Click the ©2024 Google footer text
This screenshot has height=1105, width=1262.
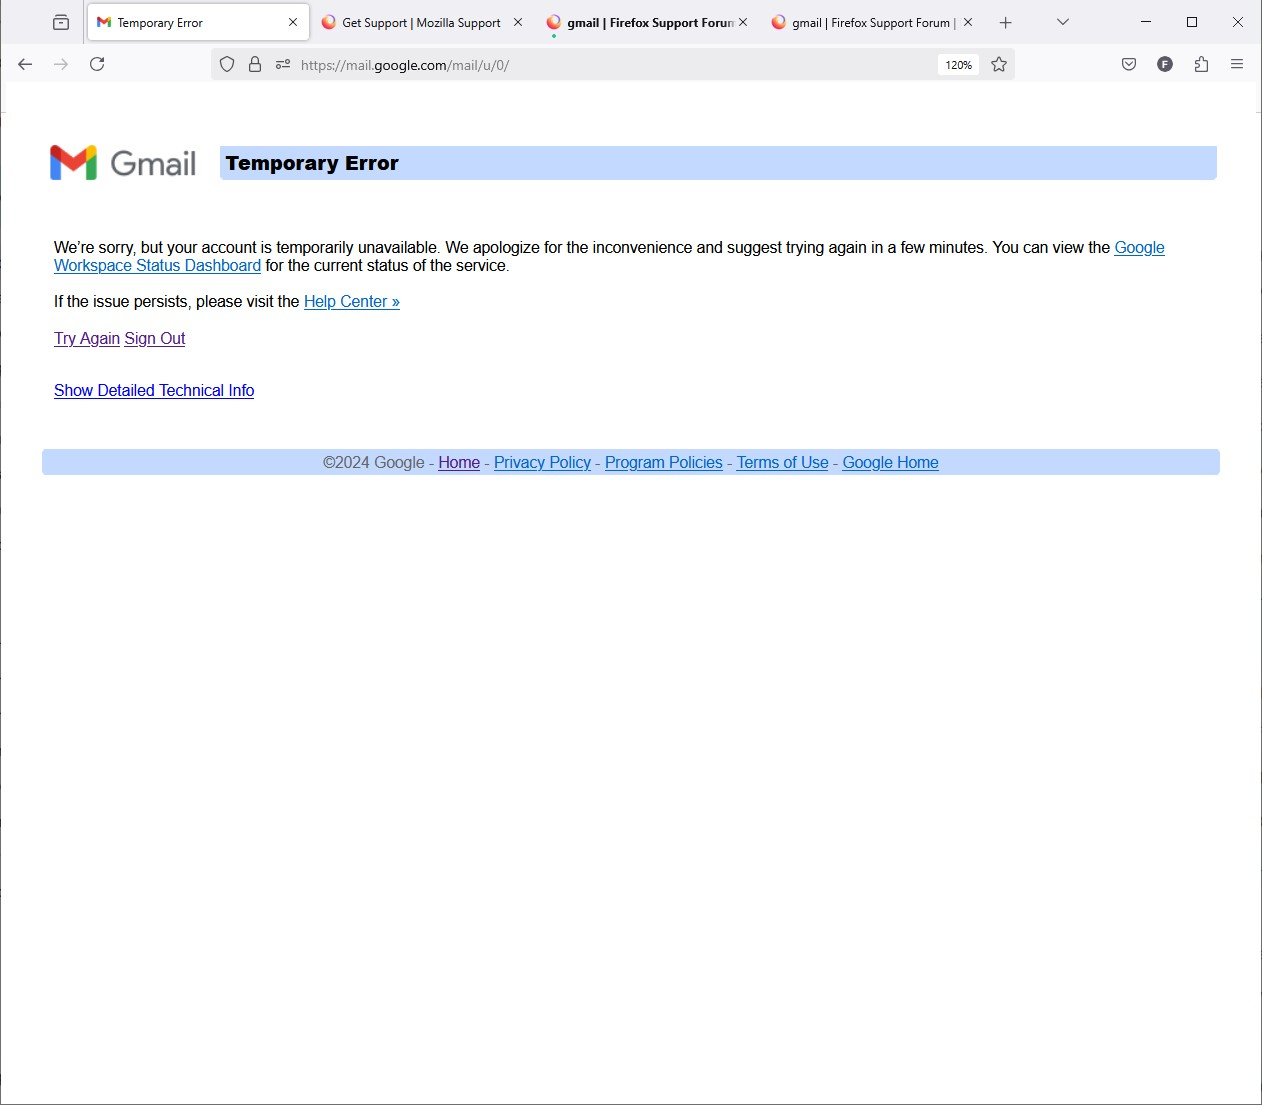coord(374,463)
